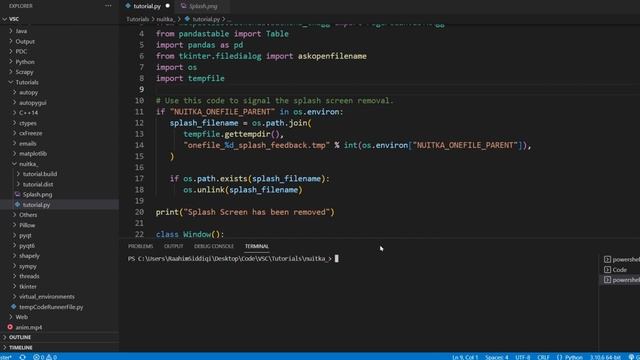This screenshot has width=640, height=360.
Task: Click the 'class Window():' code line
Action: 190,234
